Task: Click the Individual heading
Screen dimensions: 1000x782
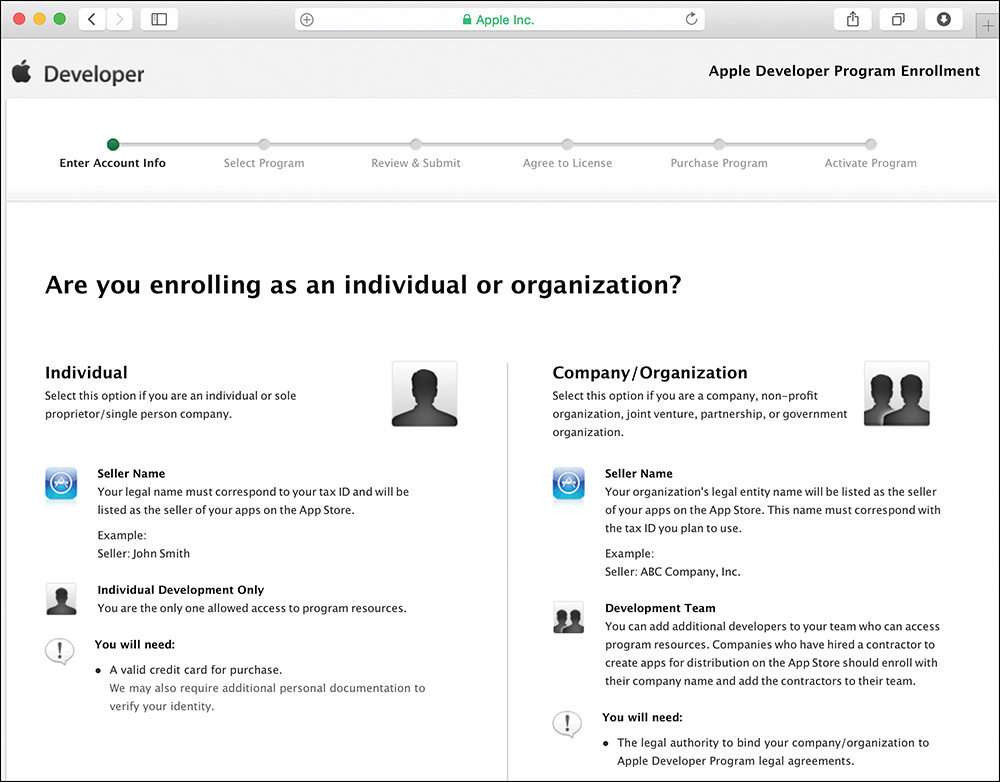Action: [x=86, y=373]
